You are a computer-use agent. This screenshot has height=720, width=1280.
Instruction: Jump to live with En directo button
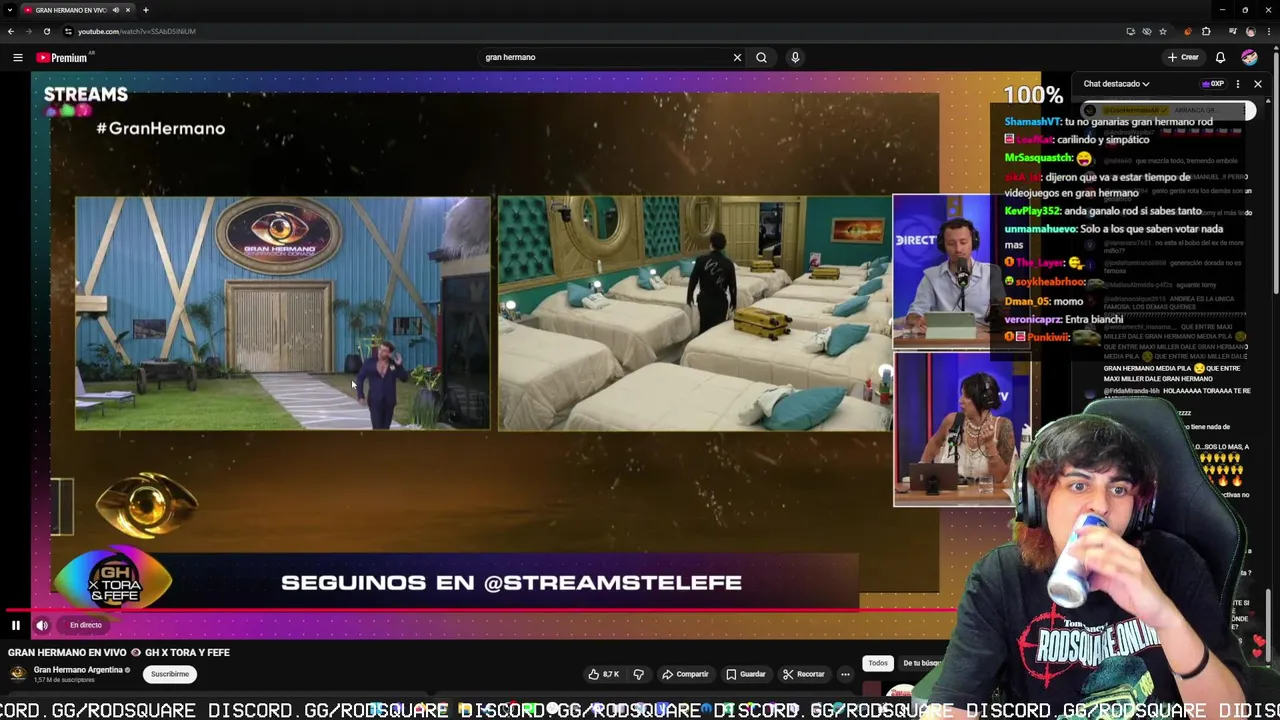pos(86,625)
